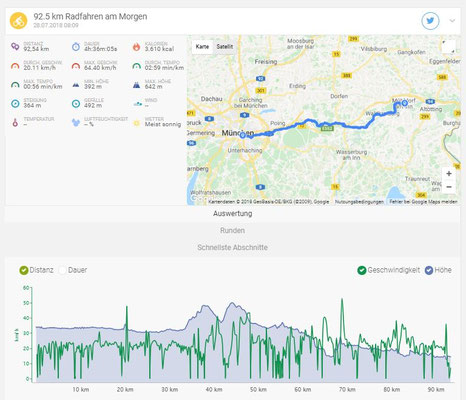The width and height of the screenshot is (466, 400).
Task: Expand the Schnellste Abschnitte section
Action: coord(232,247)
